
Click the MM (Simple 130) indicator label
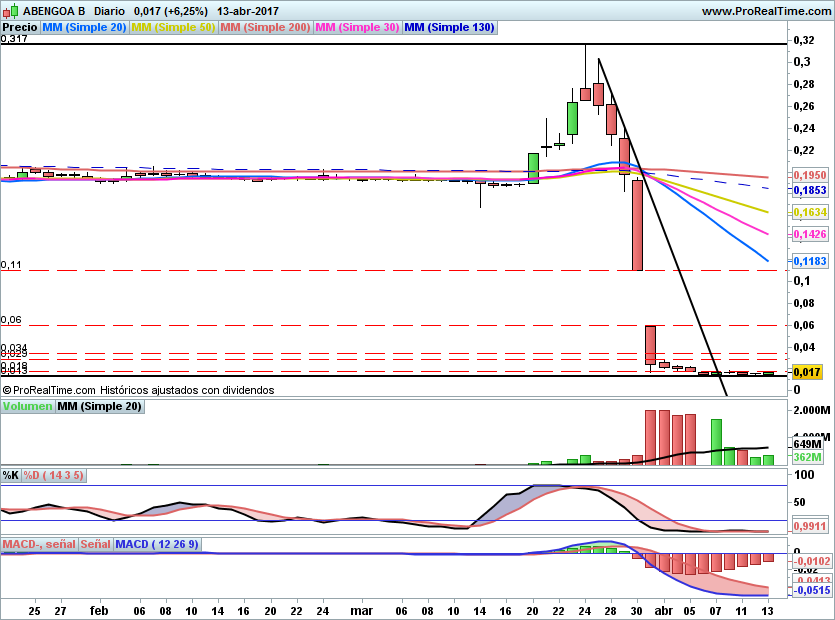(449, 28)
